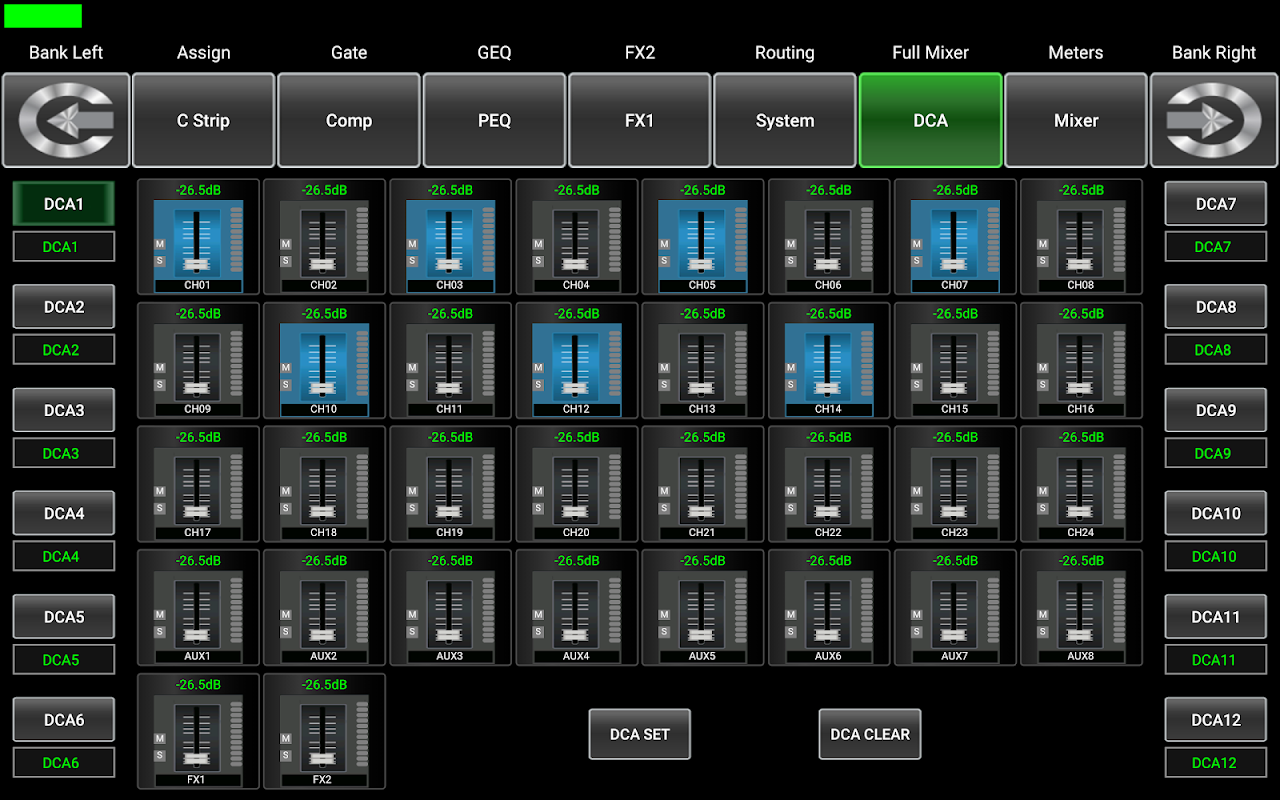1280x800 pixels.
Task: Open the System tab
Action: pos(785,120)
